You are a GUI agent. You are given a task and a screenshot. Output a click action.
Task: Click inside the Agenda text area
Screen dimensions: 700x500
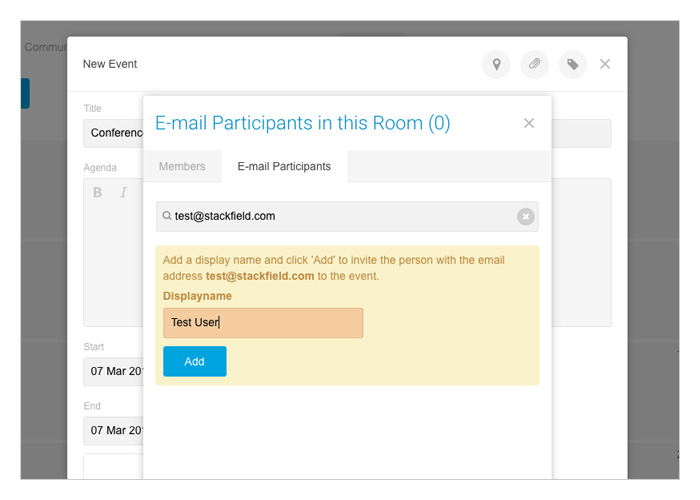point(113,263)
